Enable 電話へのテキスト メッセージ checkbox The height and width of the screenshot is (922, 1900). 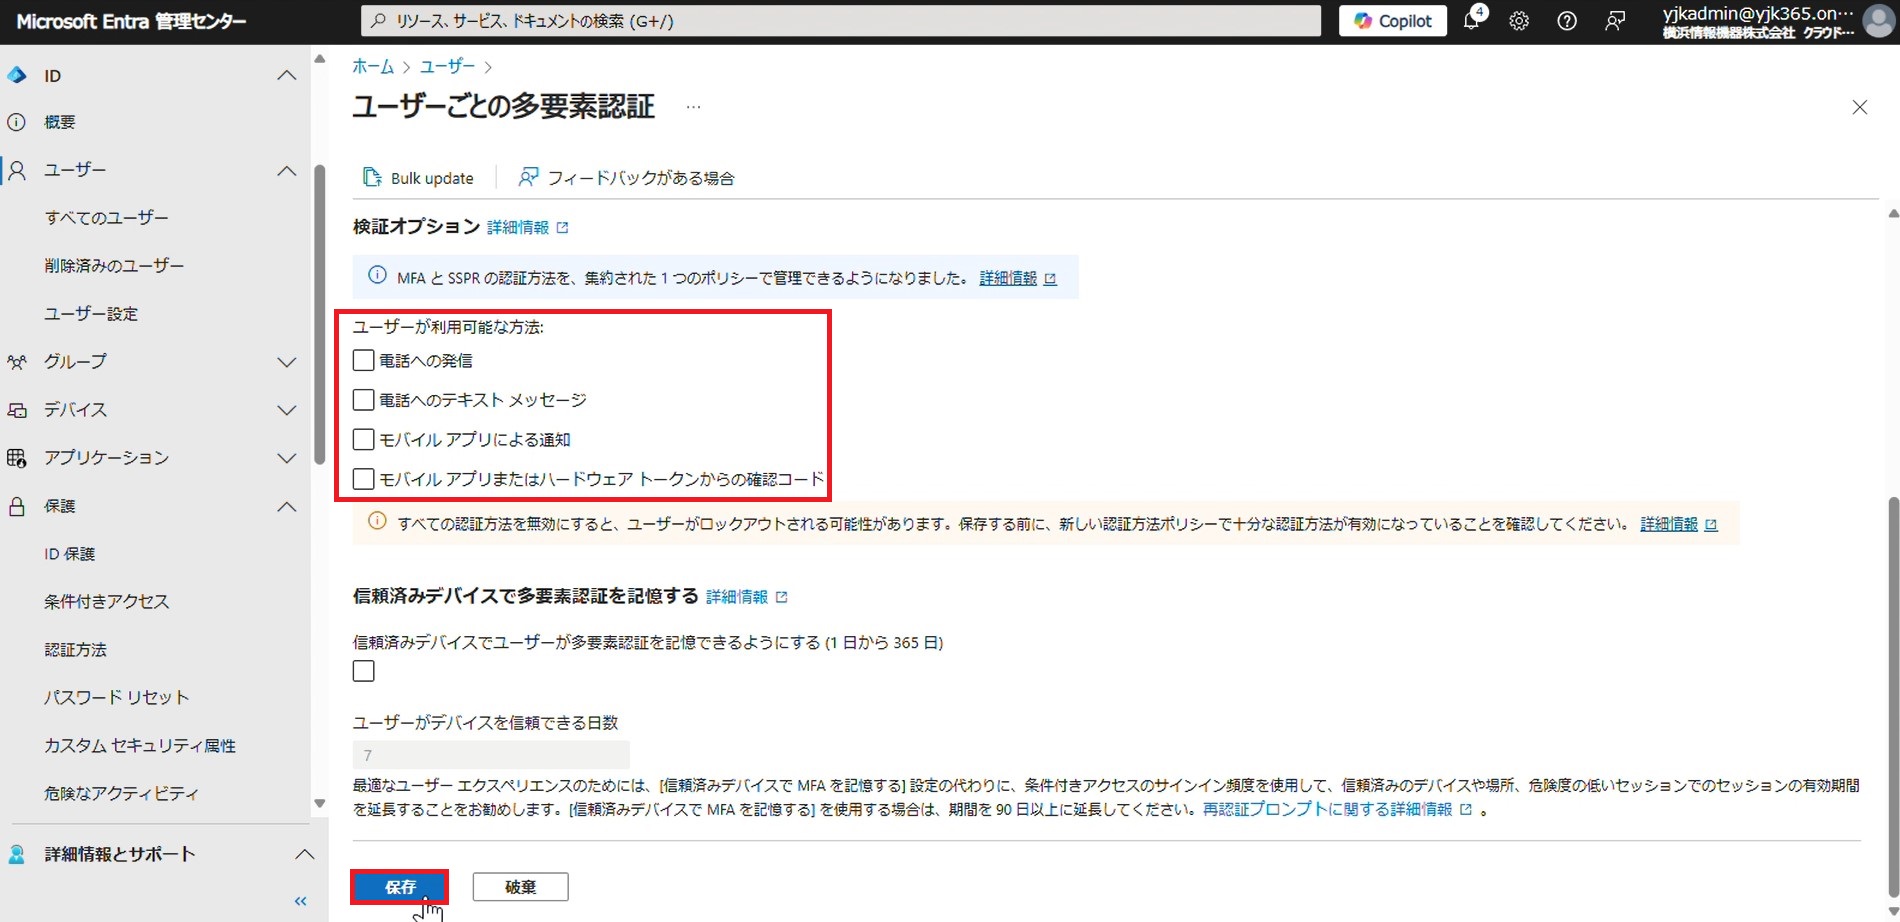point(364,400)
